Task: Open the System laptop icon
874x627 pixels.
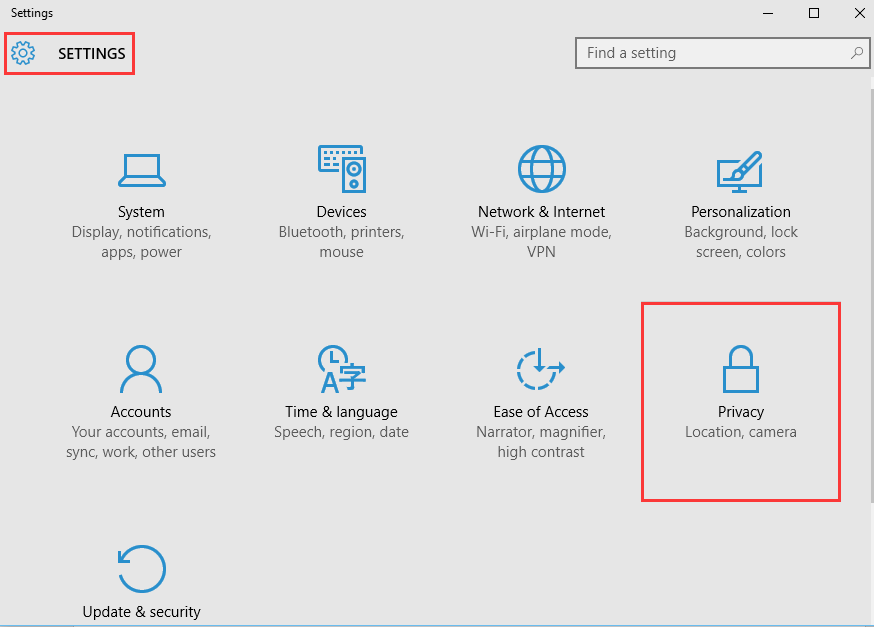Action: (142, 170)
